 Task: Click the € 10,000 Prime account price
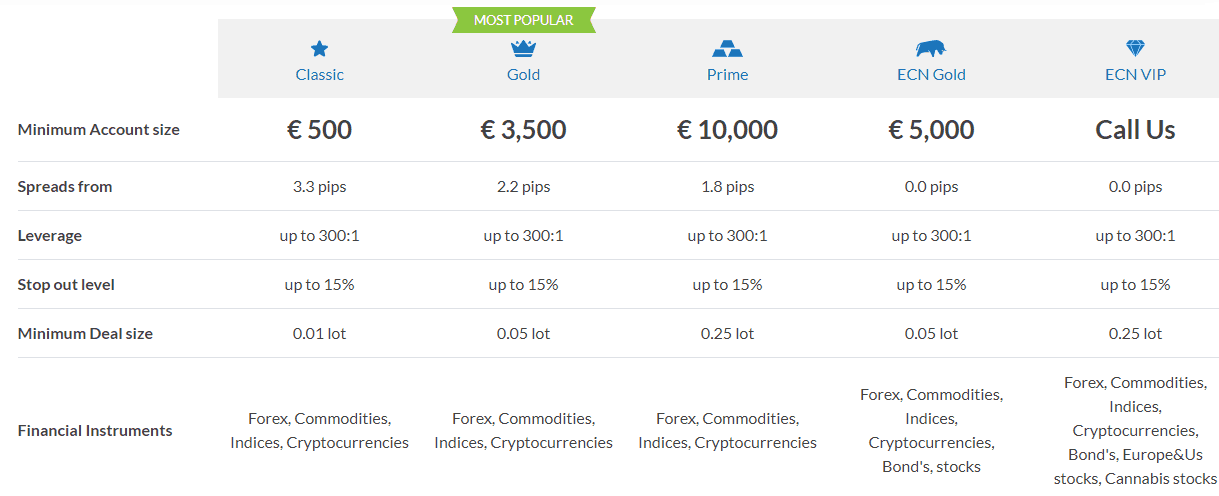pyautogui.click(x=727, y=130)
